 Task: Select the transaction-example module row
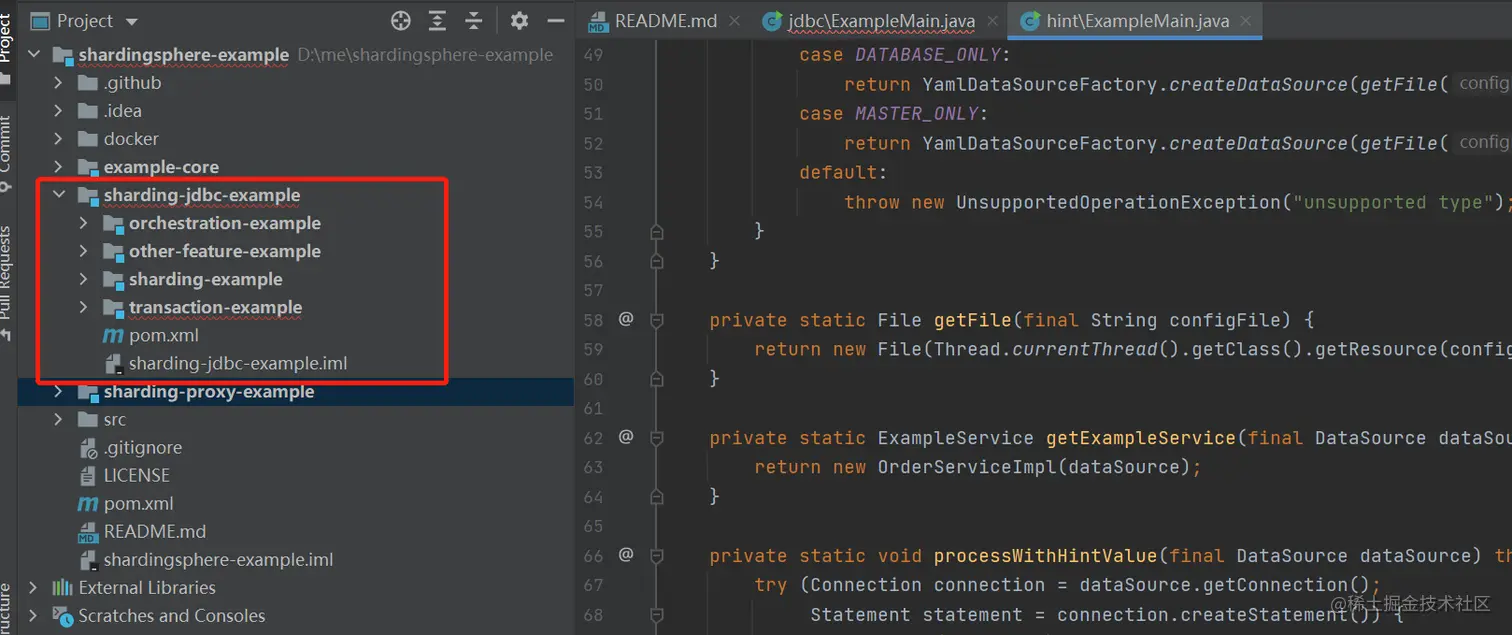(x=295, y=307)
